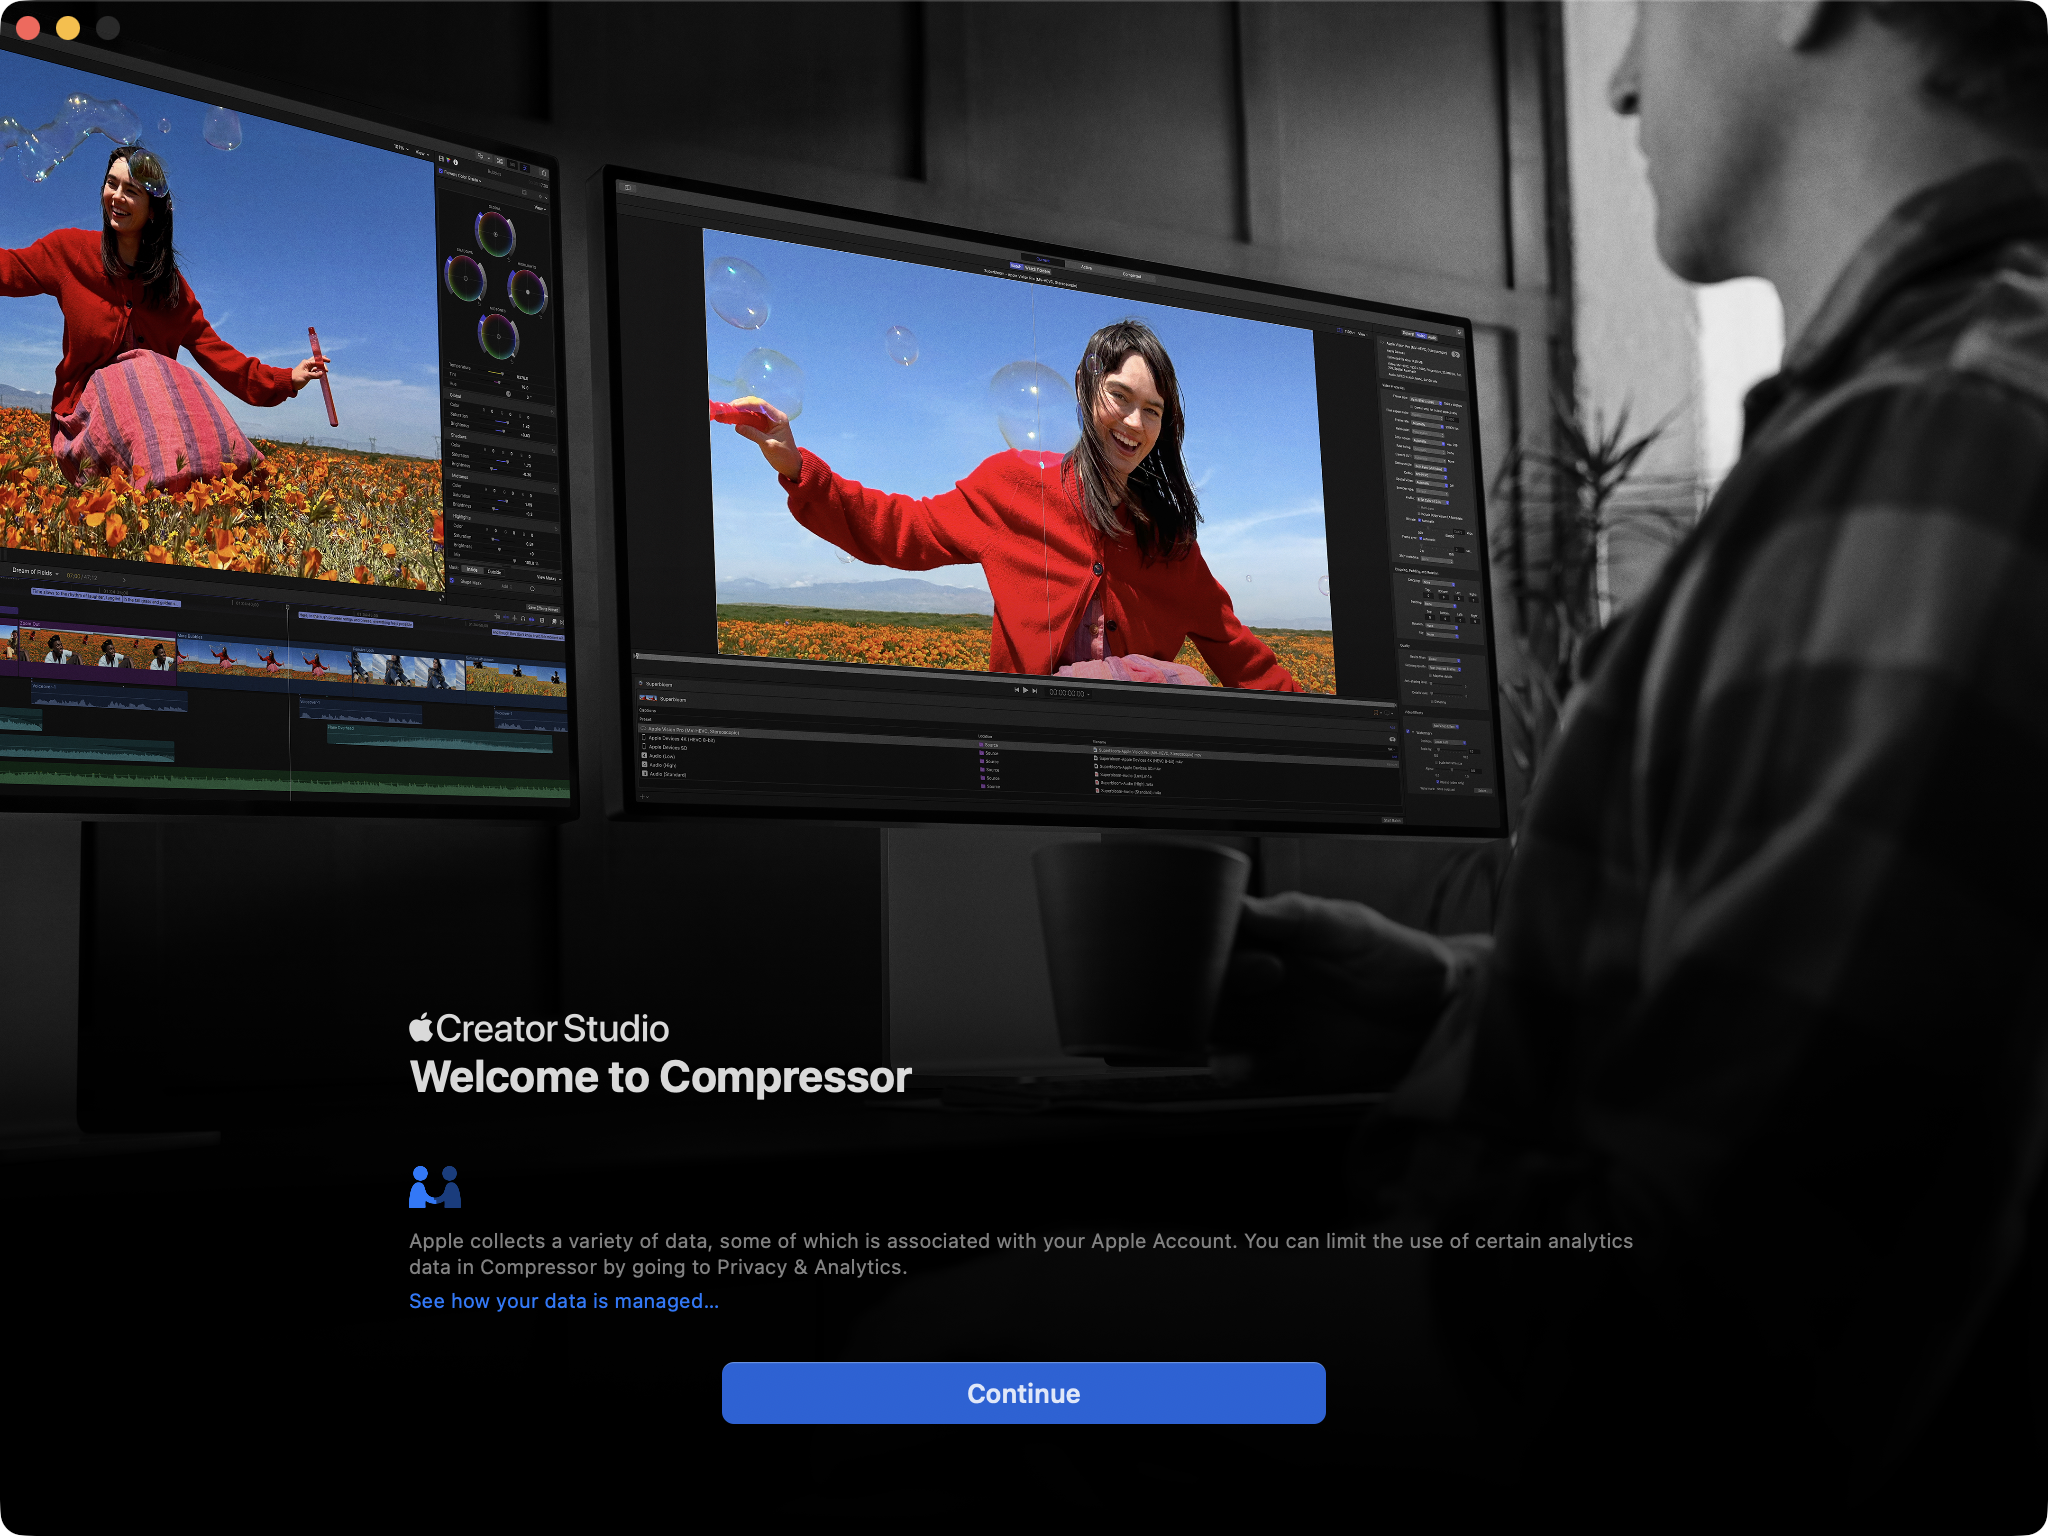The width and height of the screenshot is (2048, 1536).
Task: Click the "Creator Studio" title text
Action: point(552,1029)
